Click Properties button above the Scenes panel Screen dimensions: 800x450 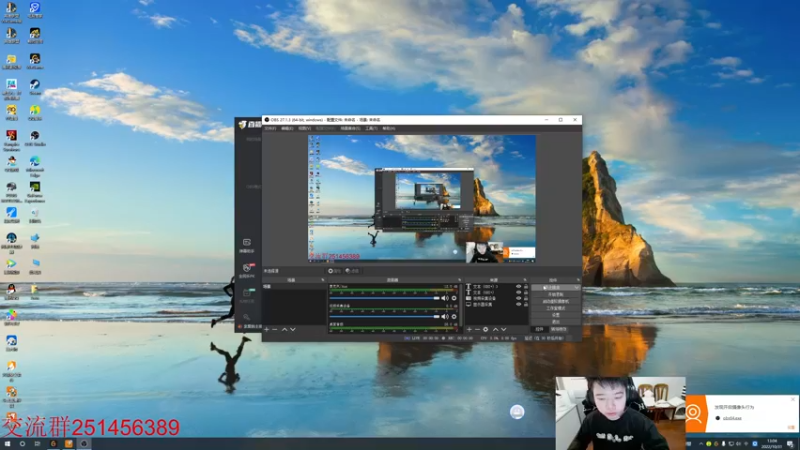click(x=334, y=271)
